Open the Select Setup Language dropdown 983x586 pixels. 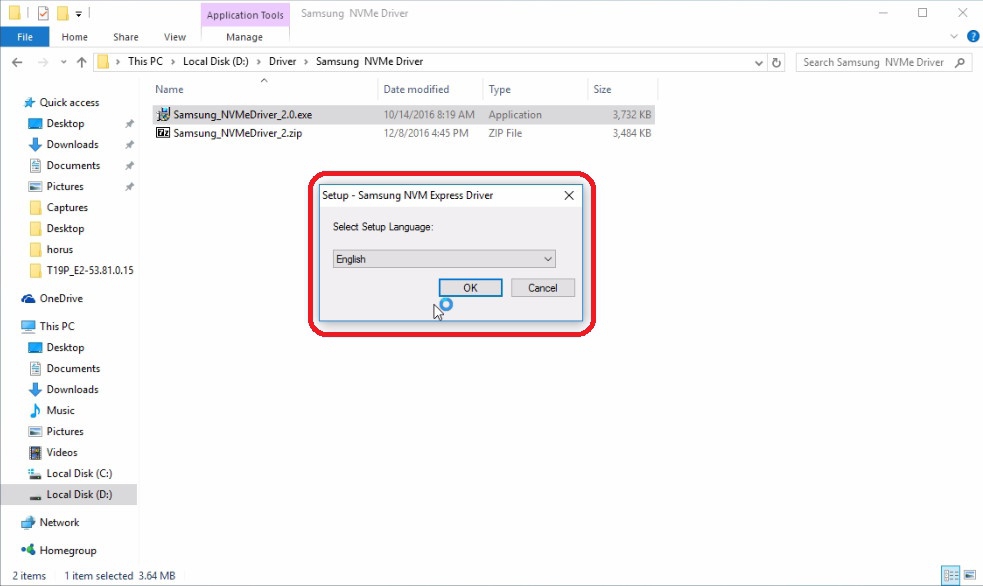(x=444, y=259)
